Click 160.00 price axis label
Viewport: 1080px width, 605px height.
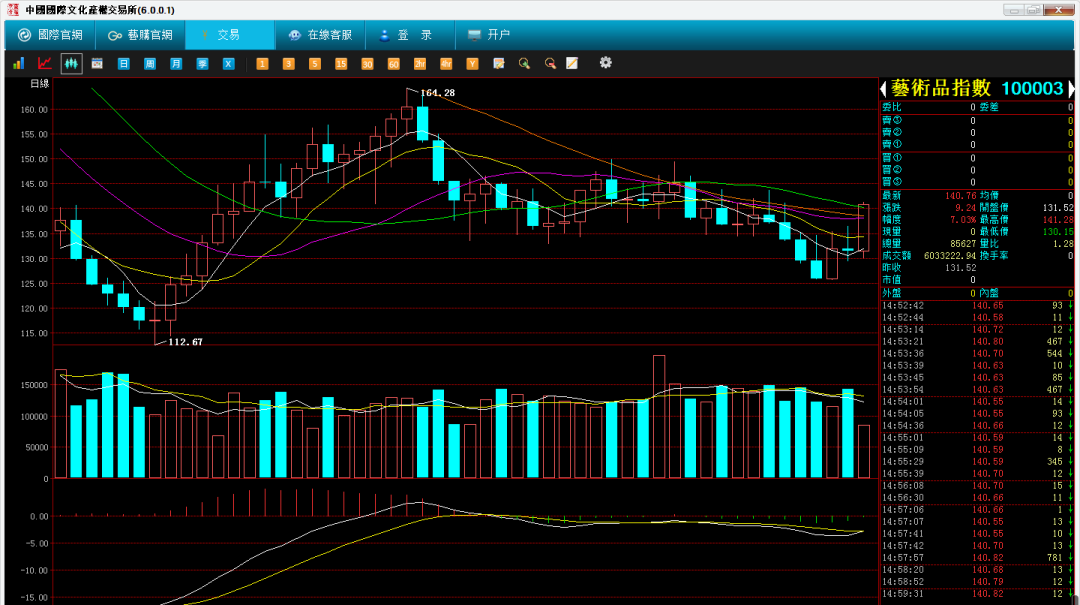[34, 110]
